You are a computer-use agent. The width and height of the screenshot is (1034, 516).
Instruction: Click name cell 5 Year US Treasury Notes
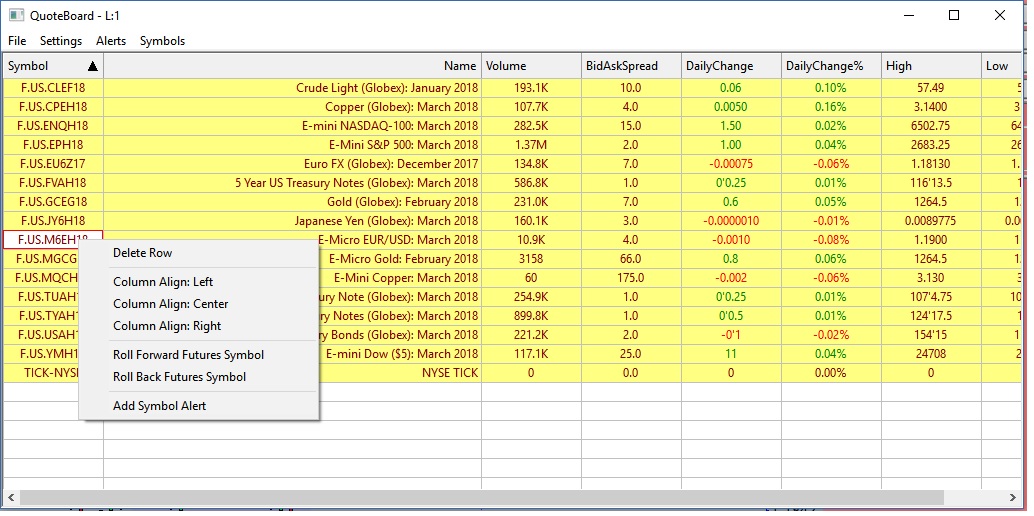pos(293,183)
